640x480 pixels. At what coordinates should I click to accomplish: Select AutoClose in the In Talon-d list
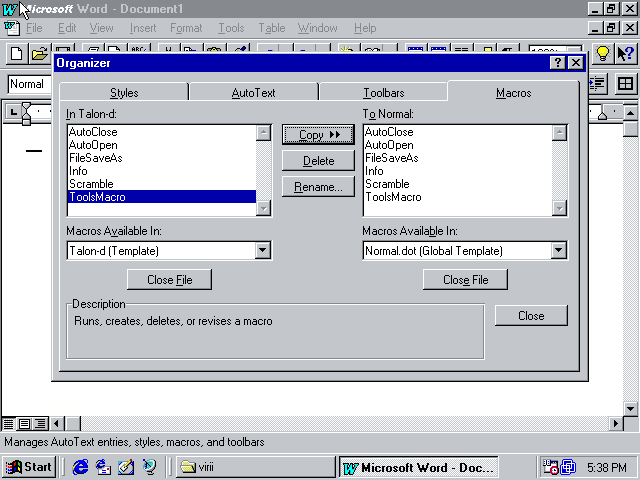tap(162, 132)
